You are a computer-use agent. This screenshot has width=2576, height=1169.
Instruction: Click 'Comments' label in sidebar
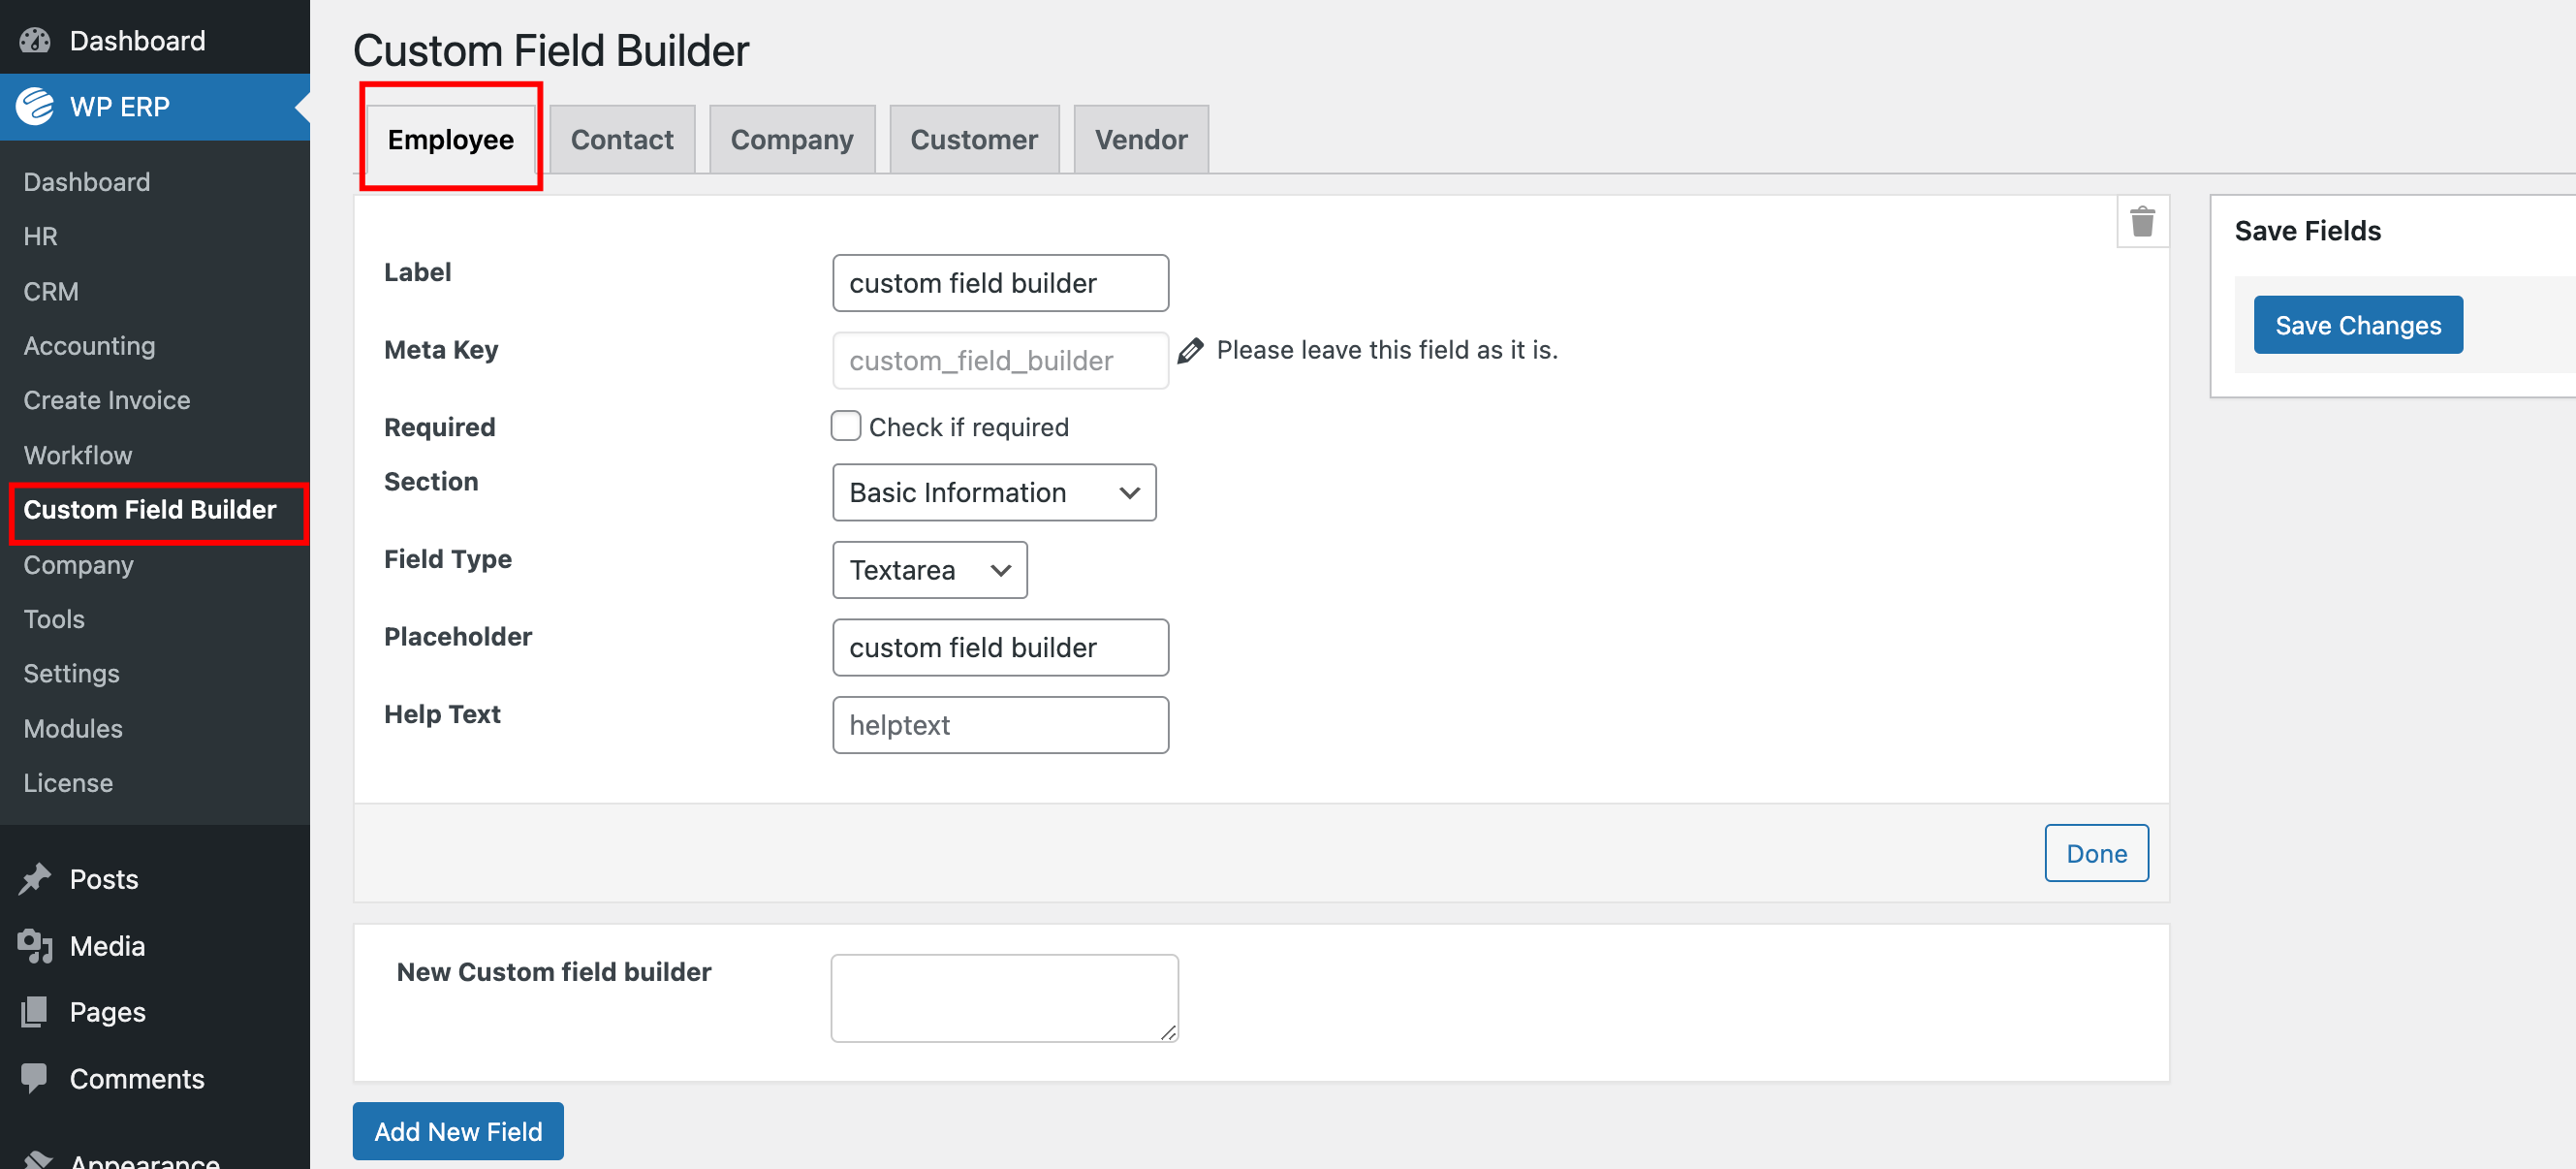137,1078
